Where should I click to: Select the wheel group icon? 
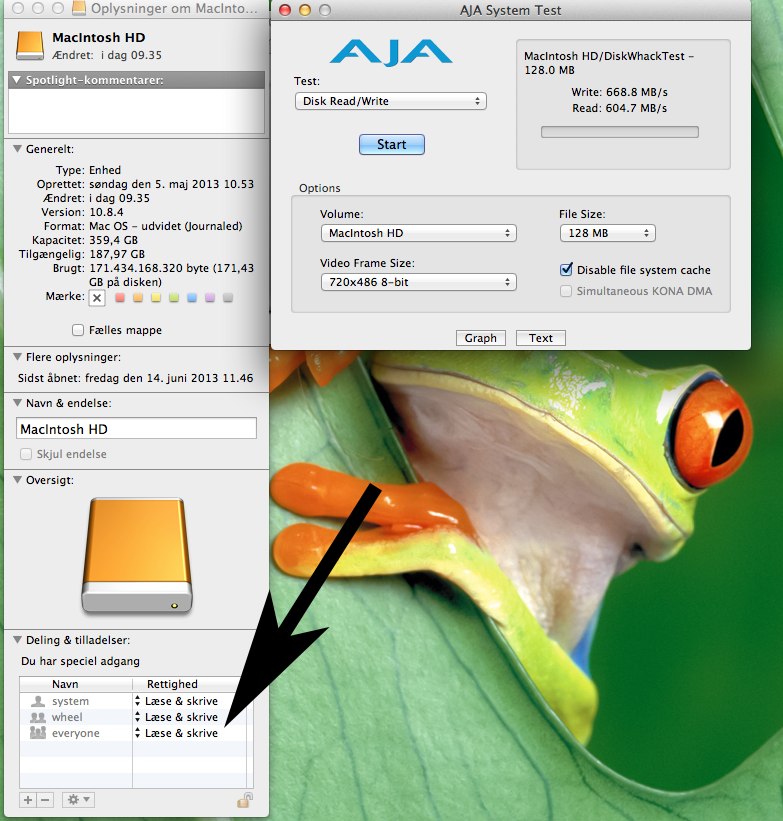tap(38, 717)
